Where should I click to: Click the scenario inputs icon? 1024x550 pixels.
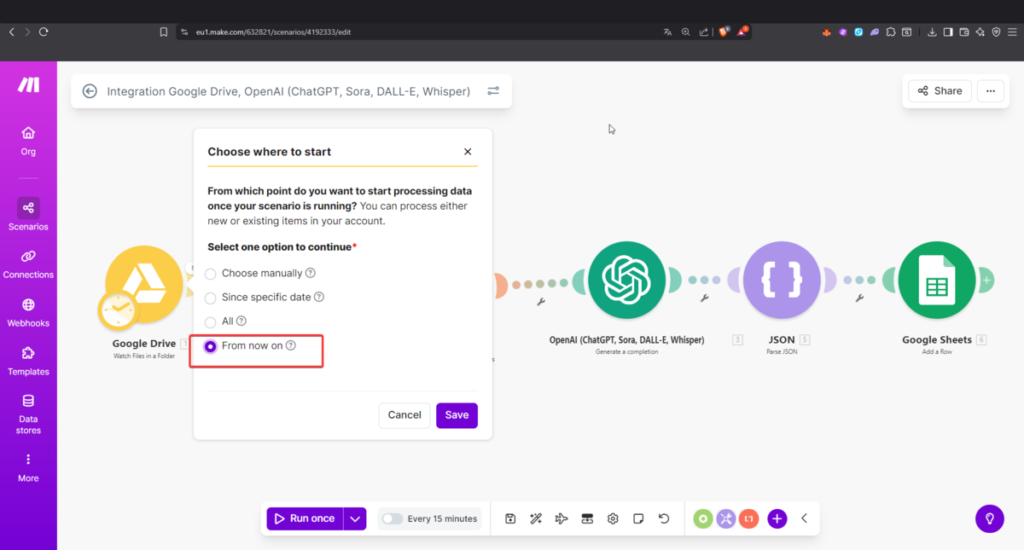(587, 519)
